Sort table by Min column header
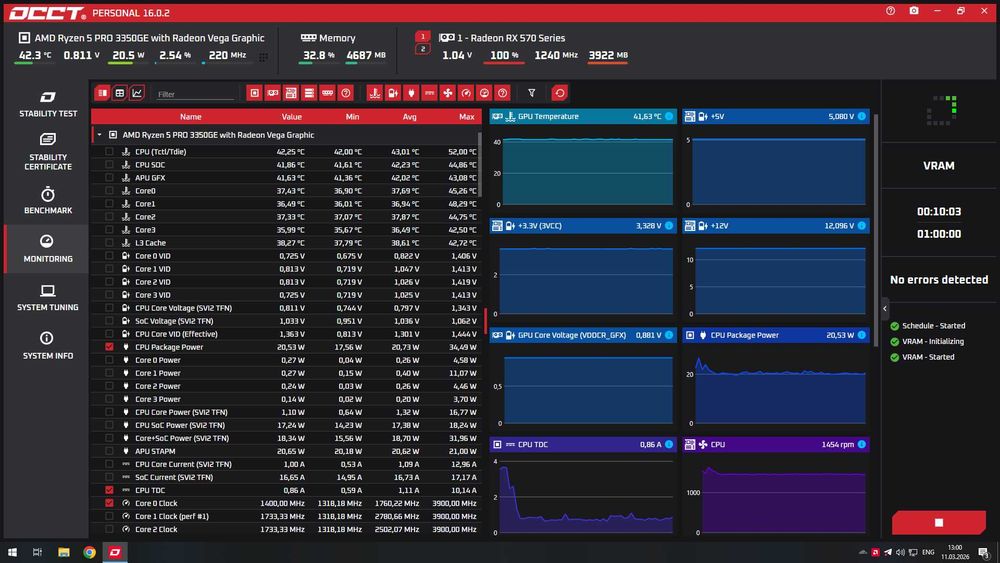The height and width of the screenshot is (563, 1000). click(352, 117)
